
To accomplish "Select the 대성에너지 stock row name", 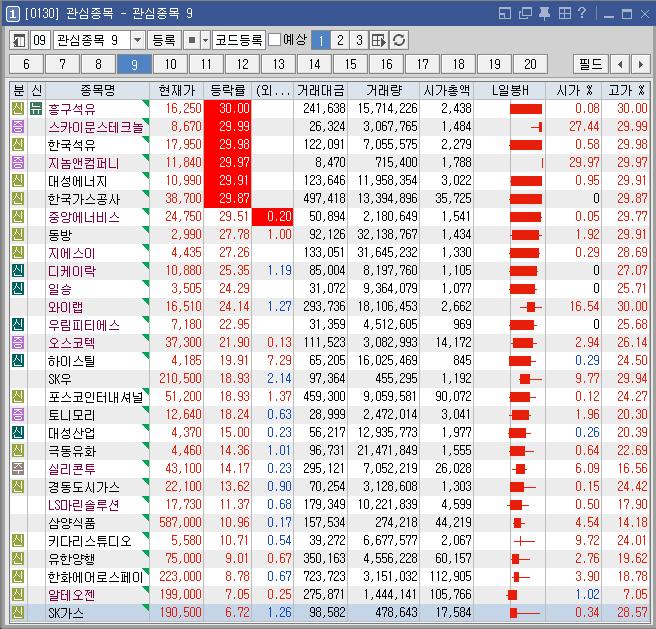I will [x=77, y=181].
